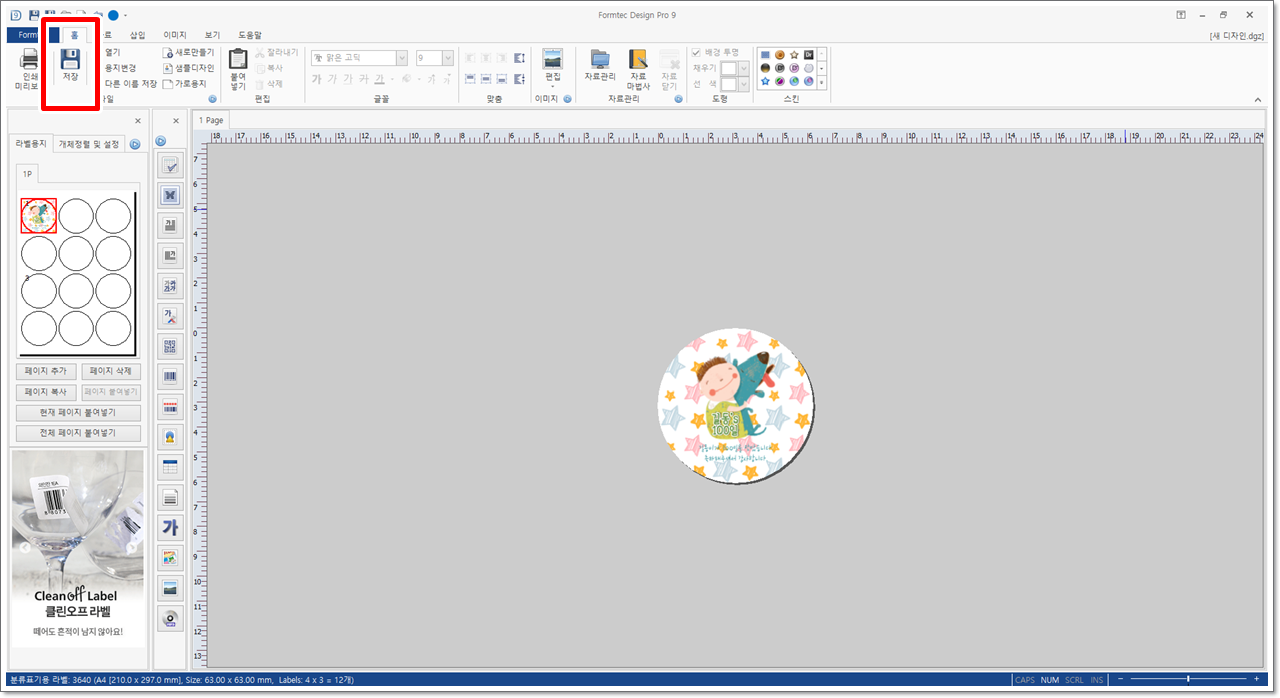Open the View (보기) ribbon tab

[x=212, y=35]
